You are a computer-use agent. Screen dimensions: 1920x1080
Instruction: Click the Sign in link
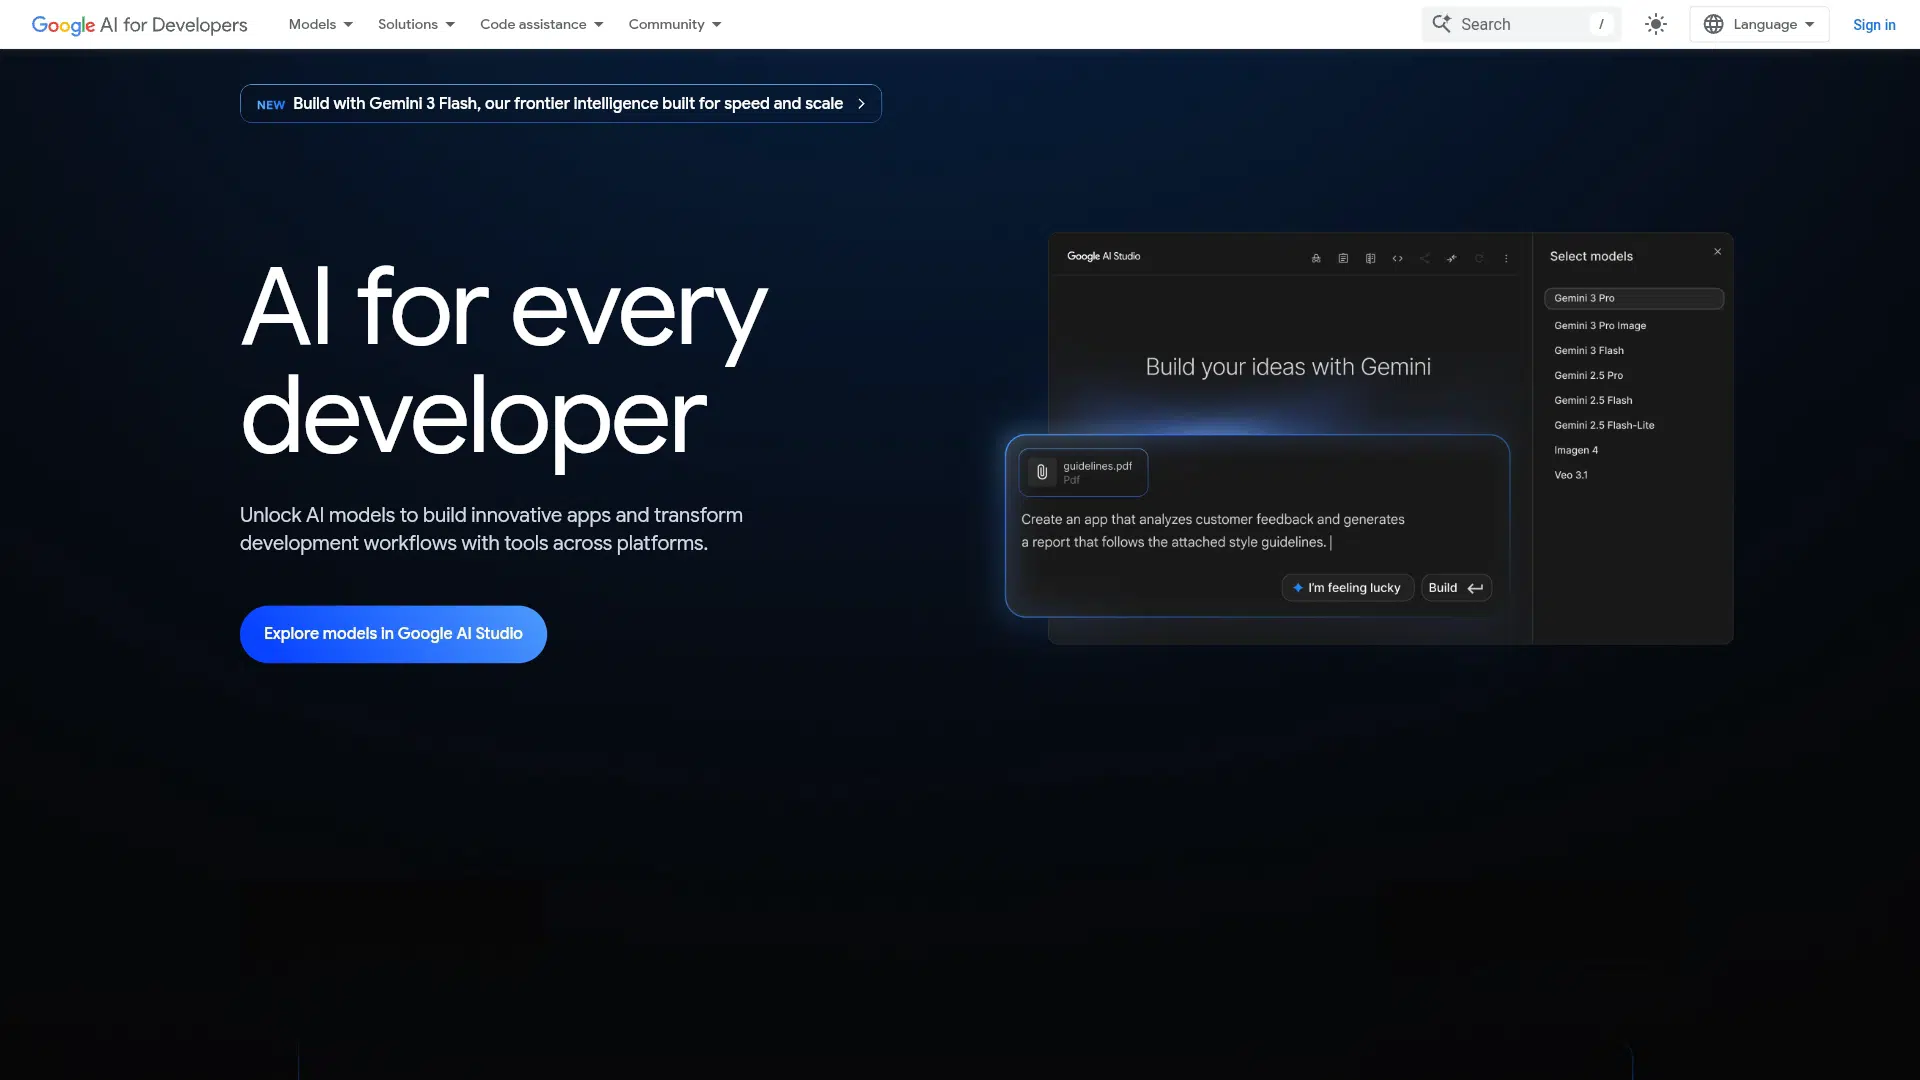click(x=1873, y=24)
